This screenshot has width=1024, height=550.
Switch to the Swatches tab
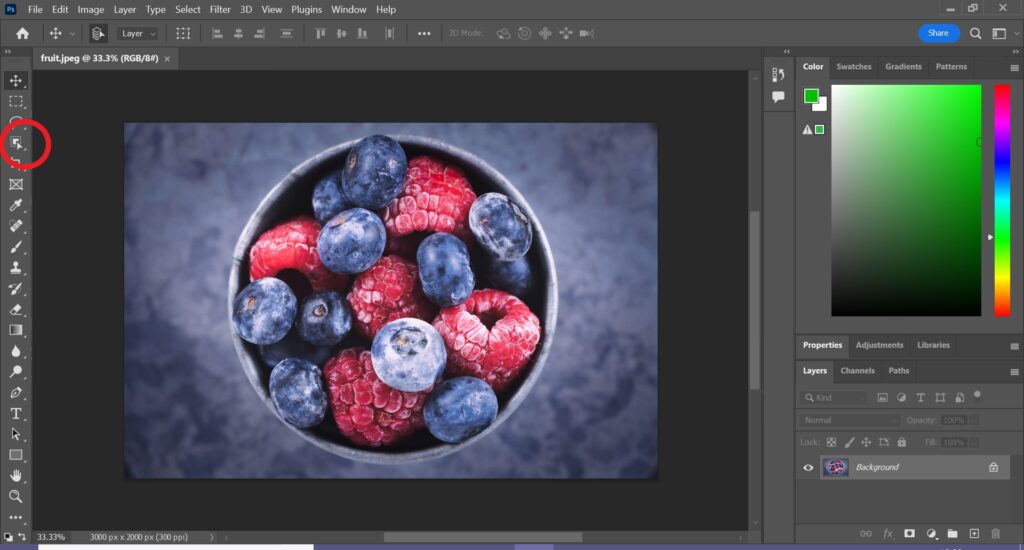point(853,67)
